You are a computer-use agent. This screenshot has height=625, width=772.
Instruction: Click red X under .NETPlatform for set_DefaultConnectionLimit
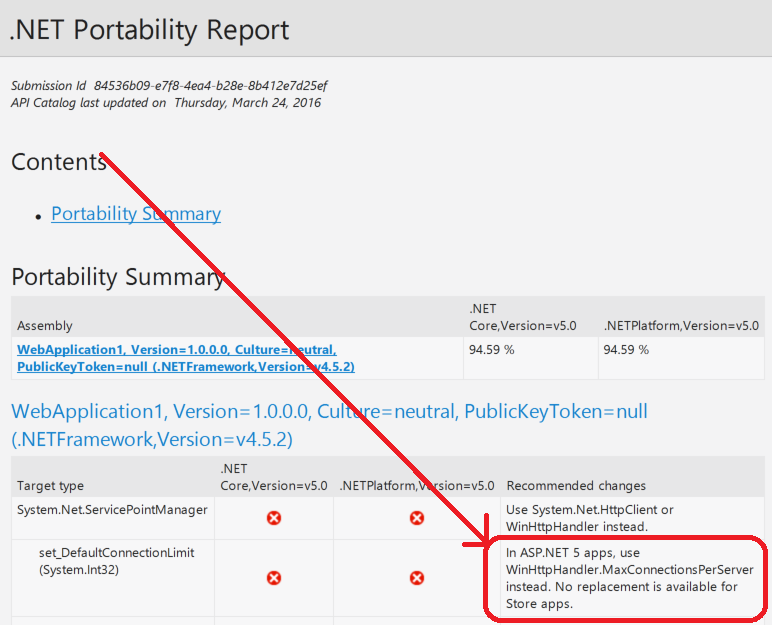point(417,578)
